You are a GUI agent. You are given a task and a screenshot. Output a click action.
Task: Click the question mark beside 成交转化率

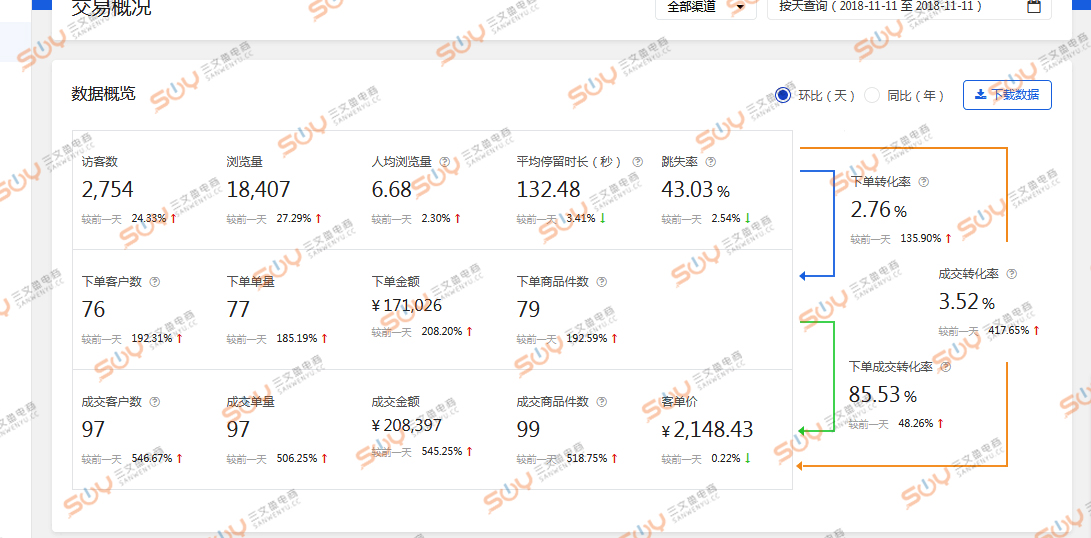tap(1011, 274)
